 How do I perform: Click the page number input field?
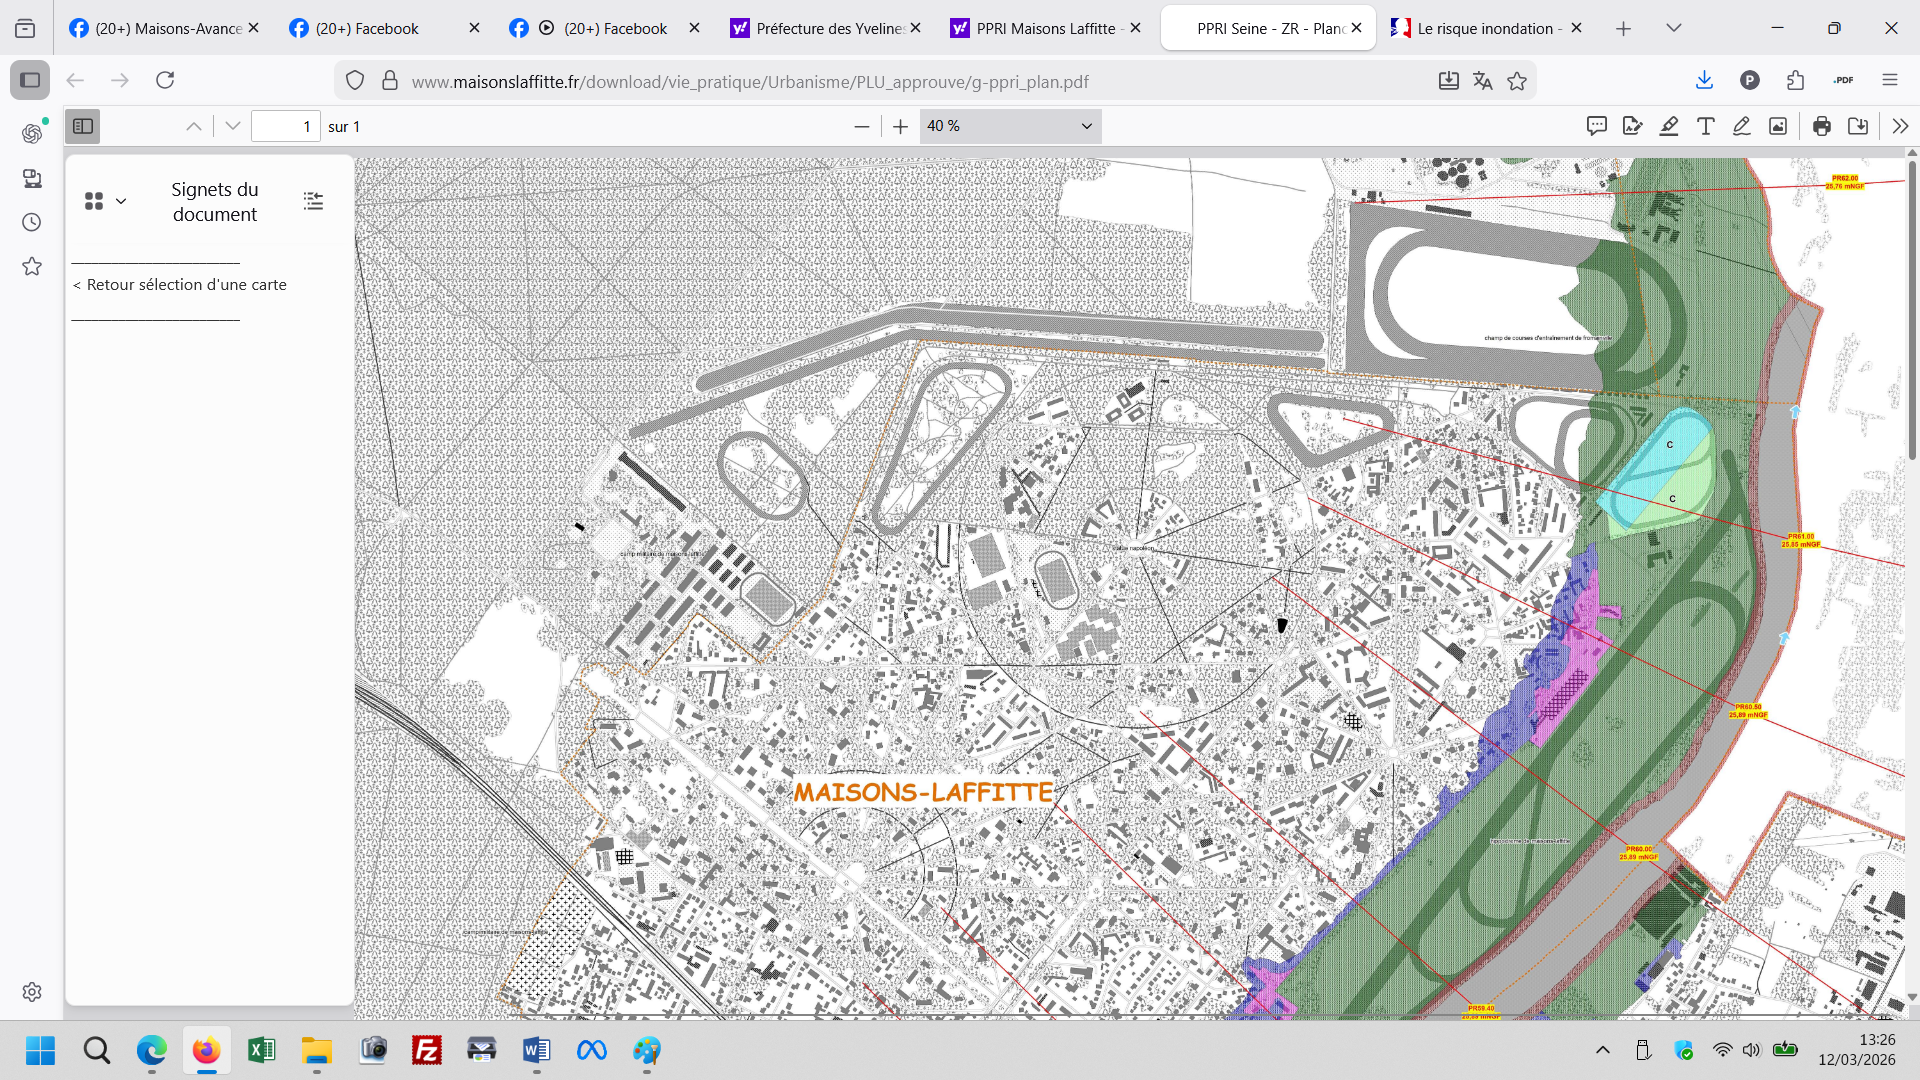(x=285, y=126)
